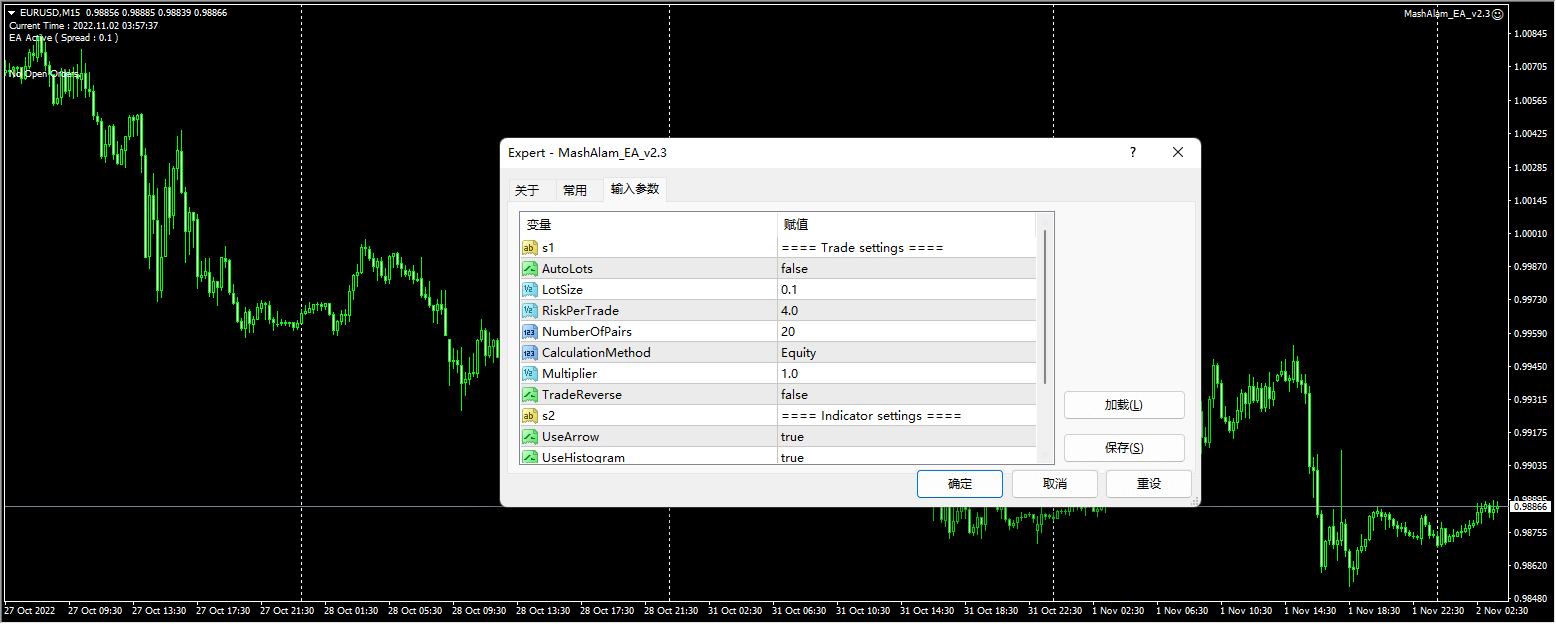The image size is (1556, 624).
Task: Edit the RiskPerTrade value 4.0
Action: tap(907, 311)
